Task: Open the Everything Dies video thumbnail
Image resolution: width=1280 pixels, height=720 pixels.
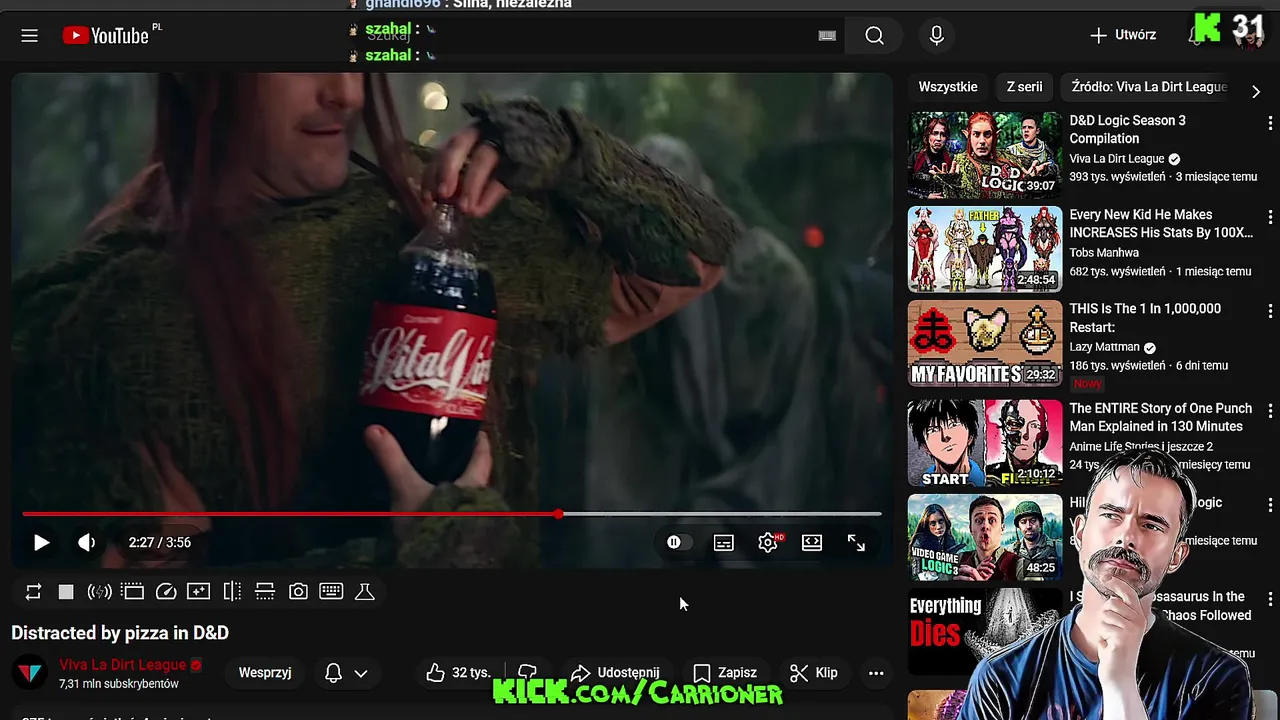Action: 985,632
